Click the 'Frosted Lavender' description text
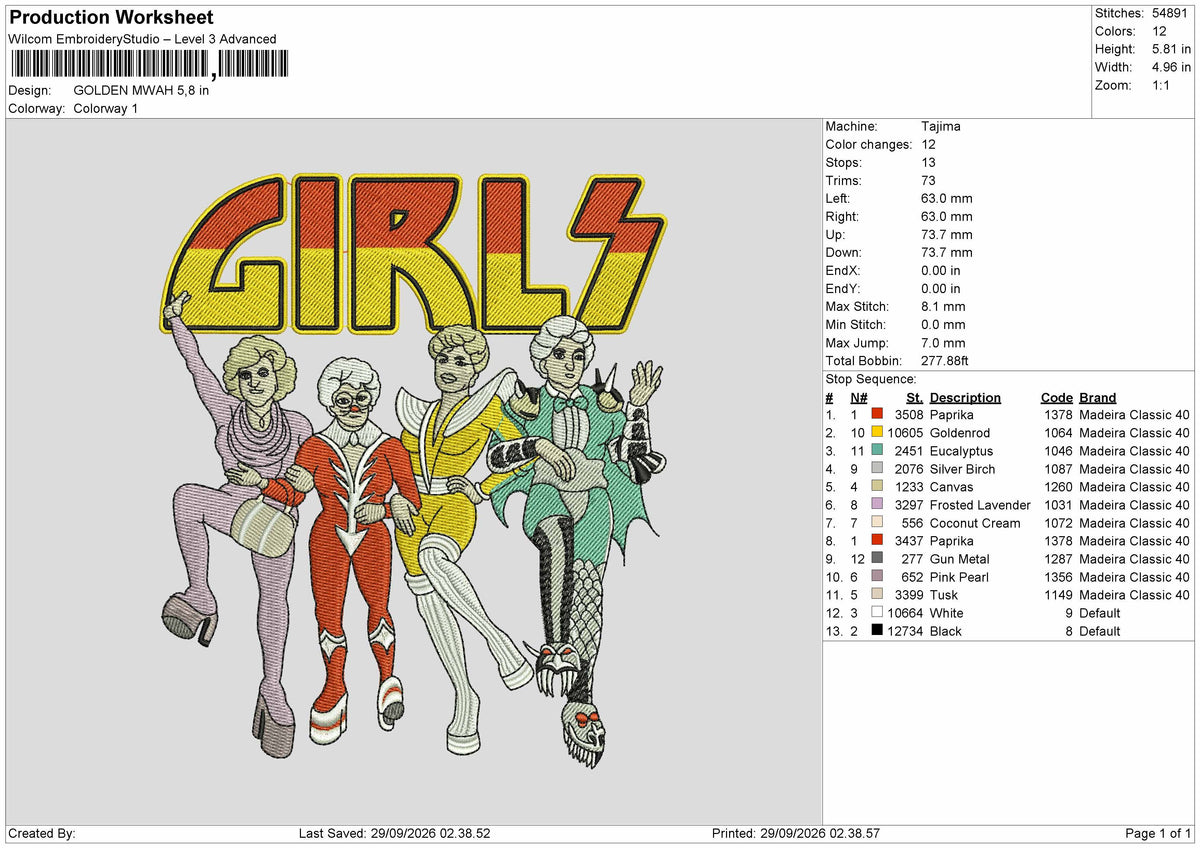The width and height of the screenshot is (1200, 848). (980, 504)
